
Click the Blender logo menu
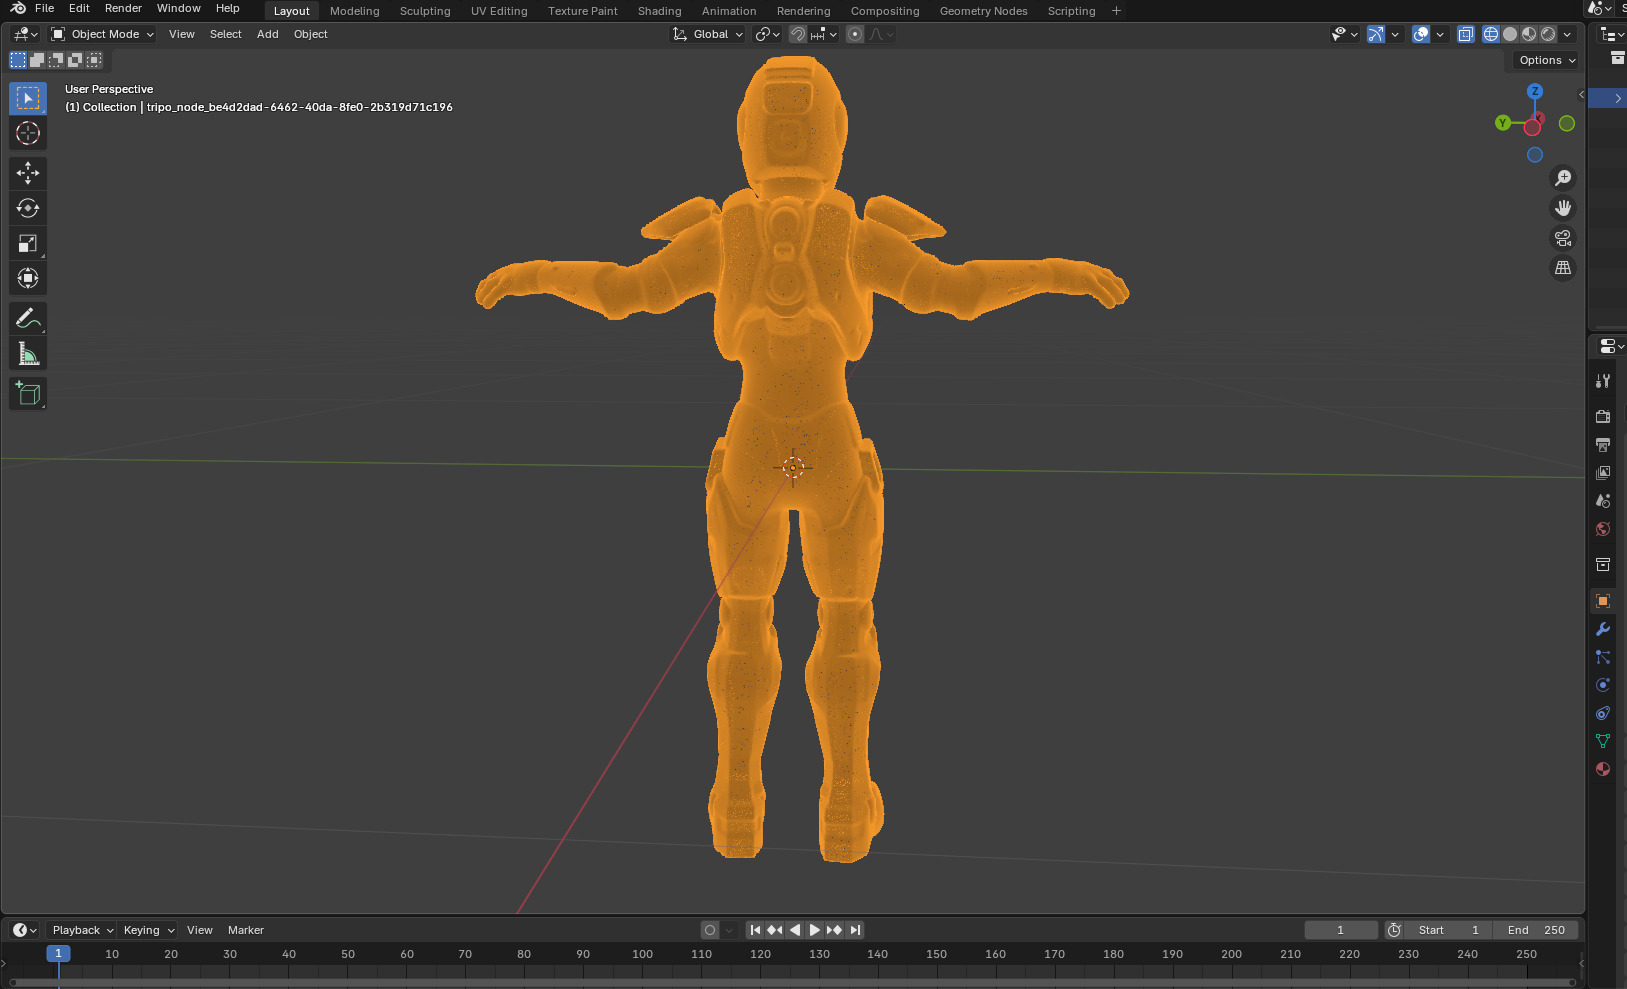point(17,8)
